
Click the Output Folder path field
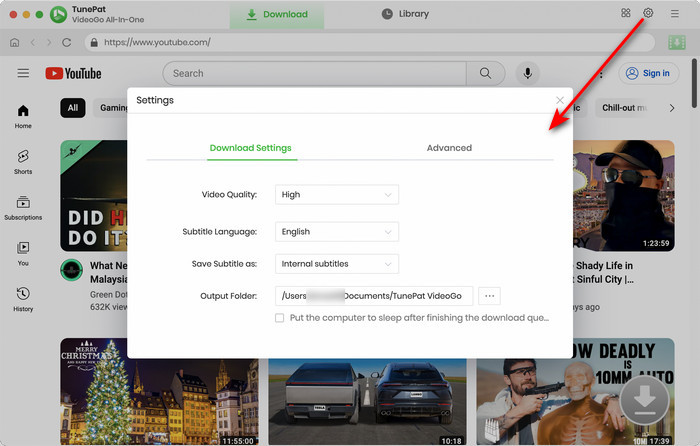click(374, 296)
